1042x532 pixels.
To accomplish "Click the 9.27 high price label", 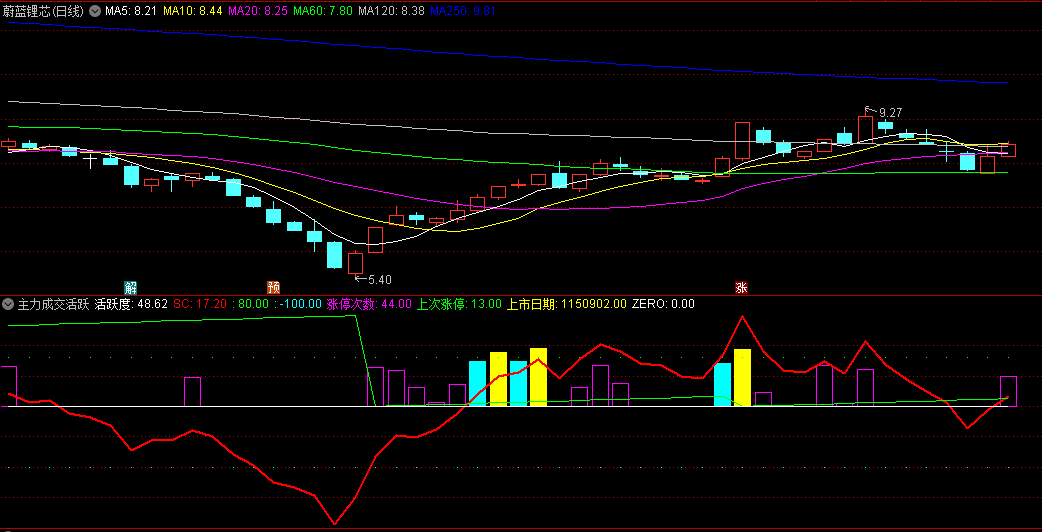I will (x=890, y=112).
